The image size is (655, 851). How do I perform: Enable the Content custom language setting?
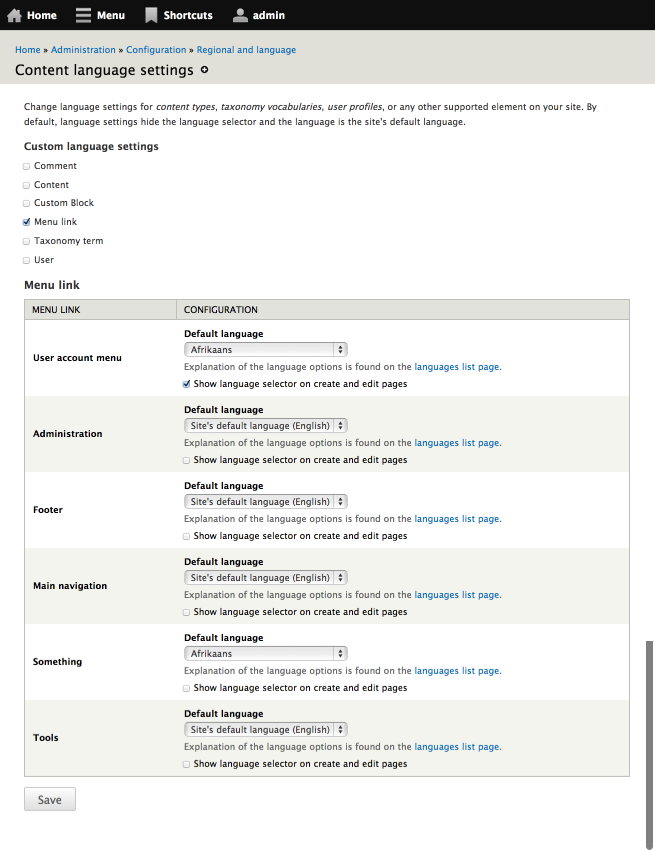point(25,184)
